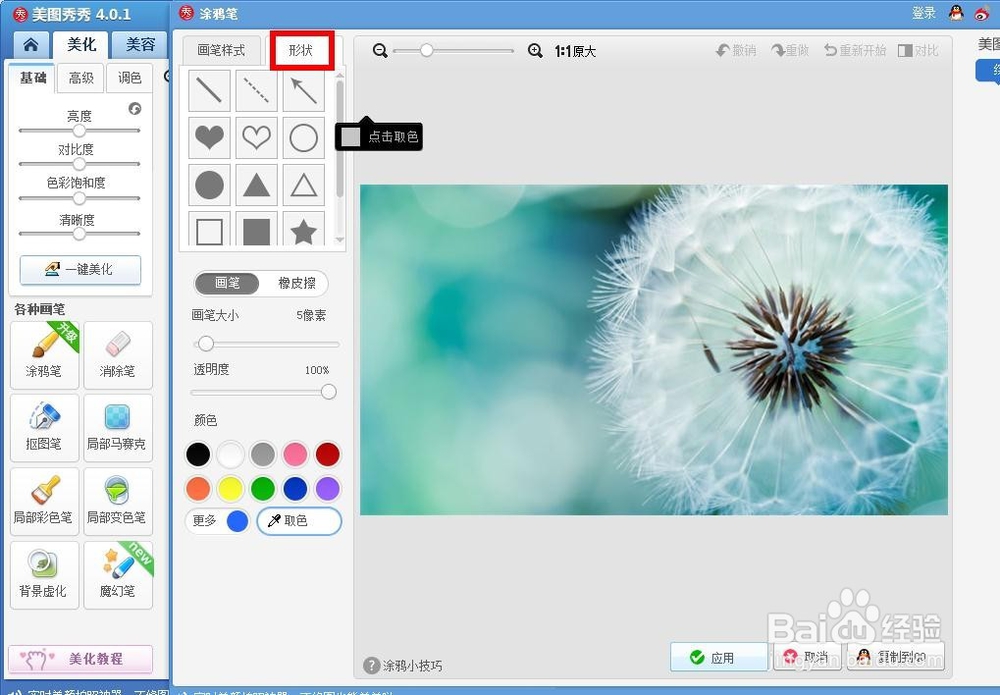Click the 透明度 opacity slider

[264, 392]
